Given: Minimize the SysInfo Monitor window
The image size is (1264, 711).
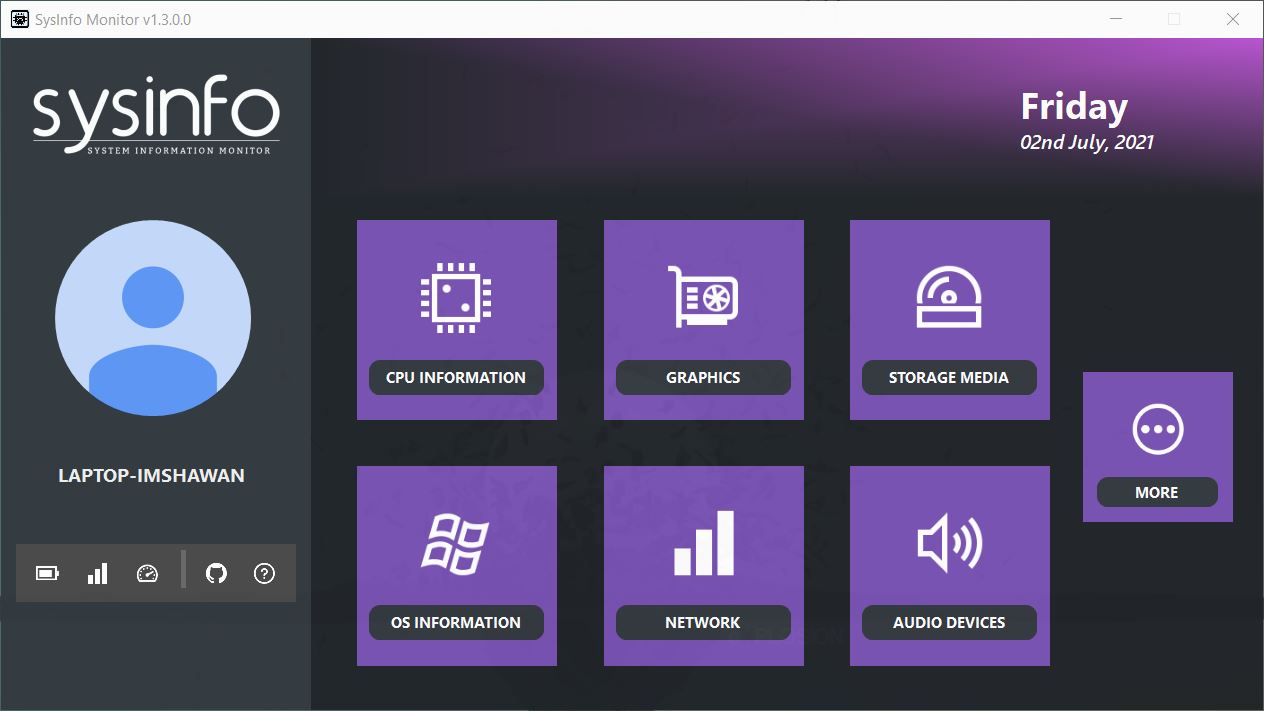Looking at the screenshot, I should pyautogui.click(x=1118, y=19).
